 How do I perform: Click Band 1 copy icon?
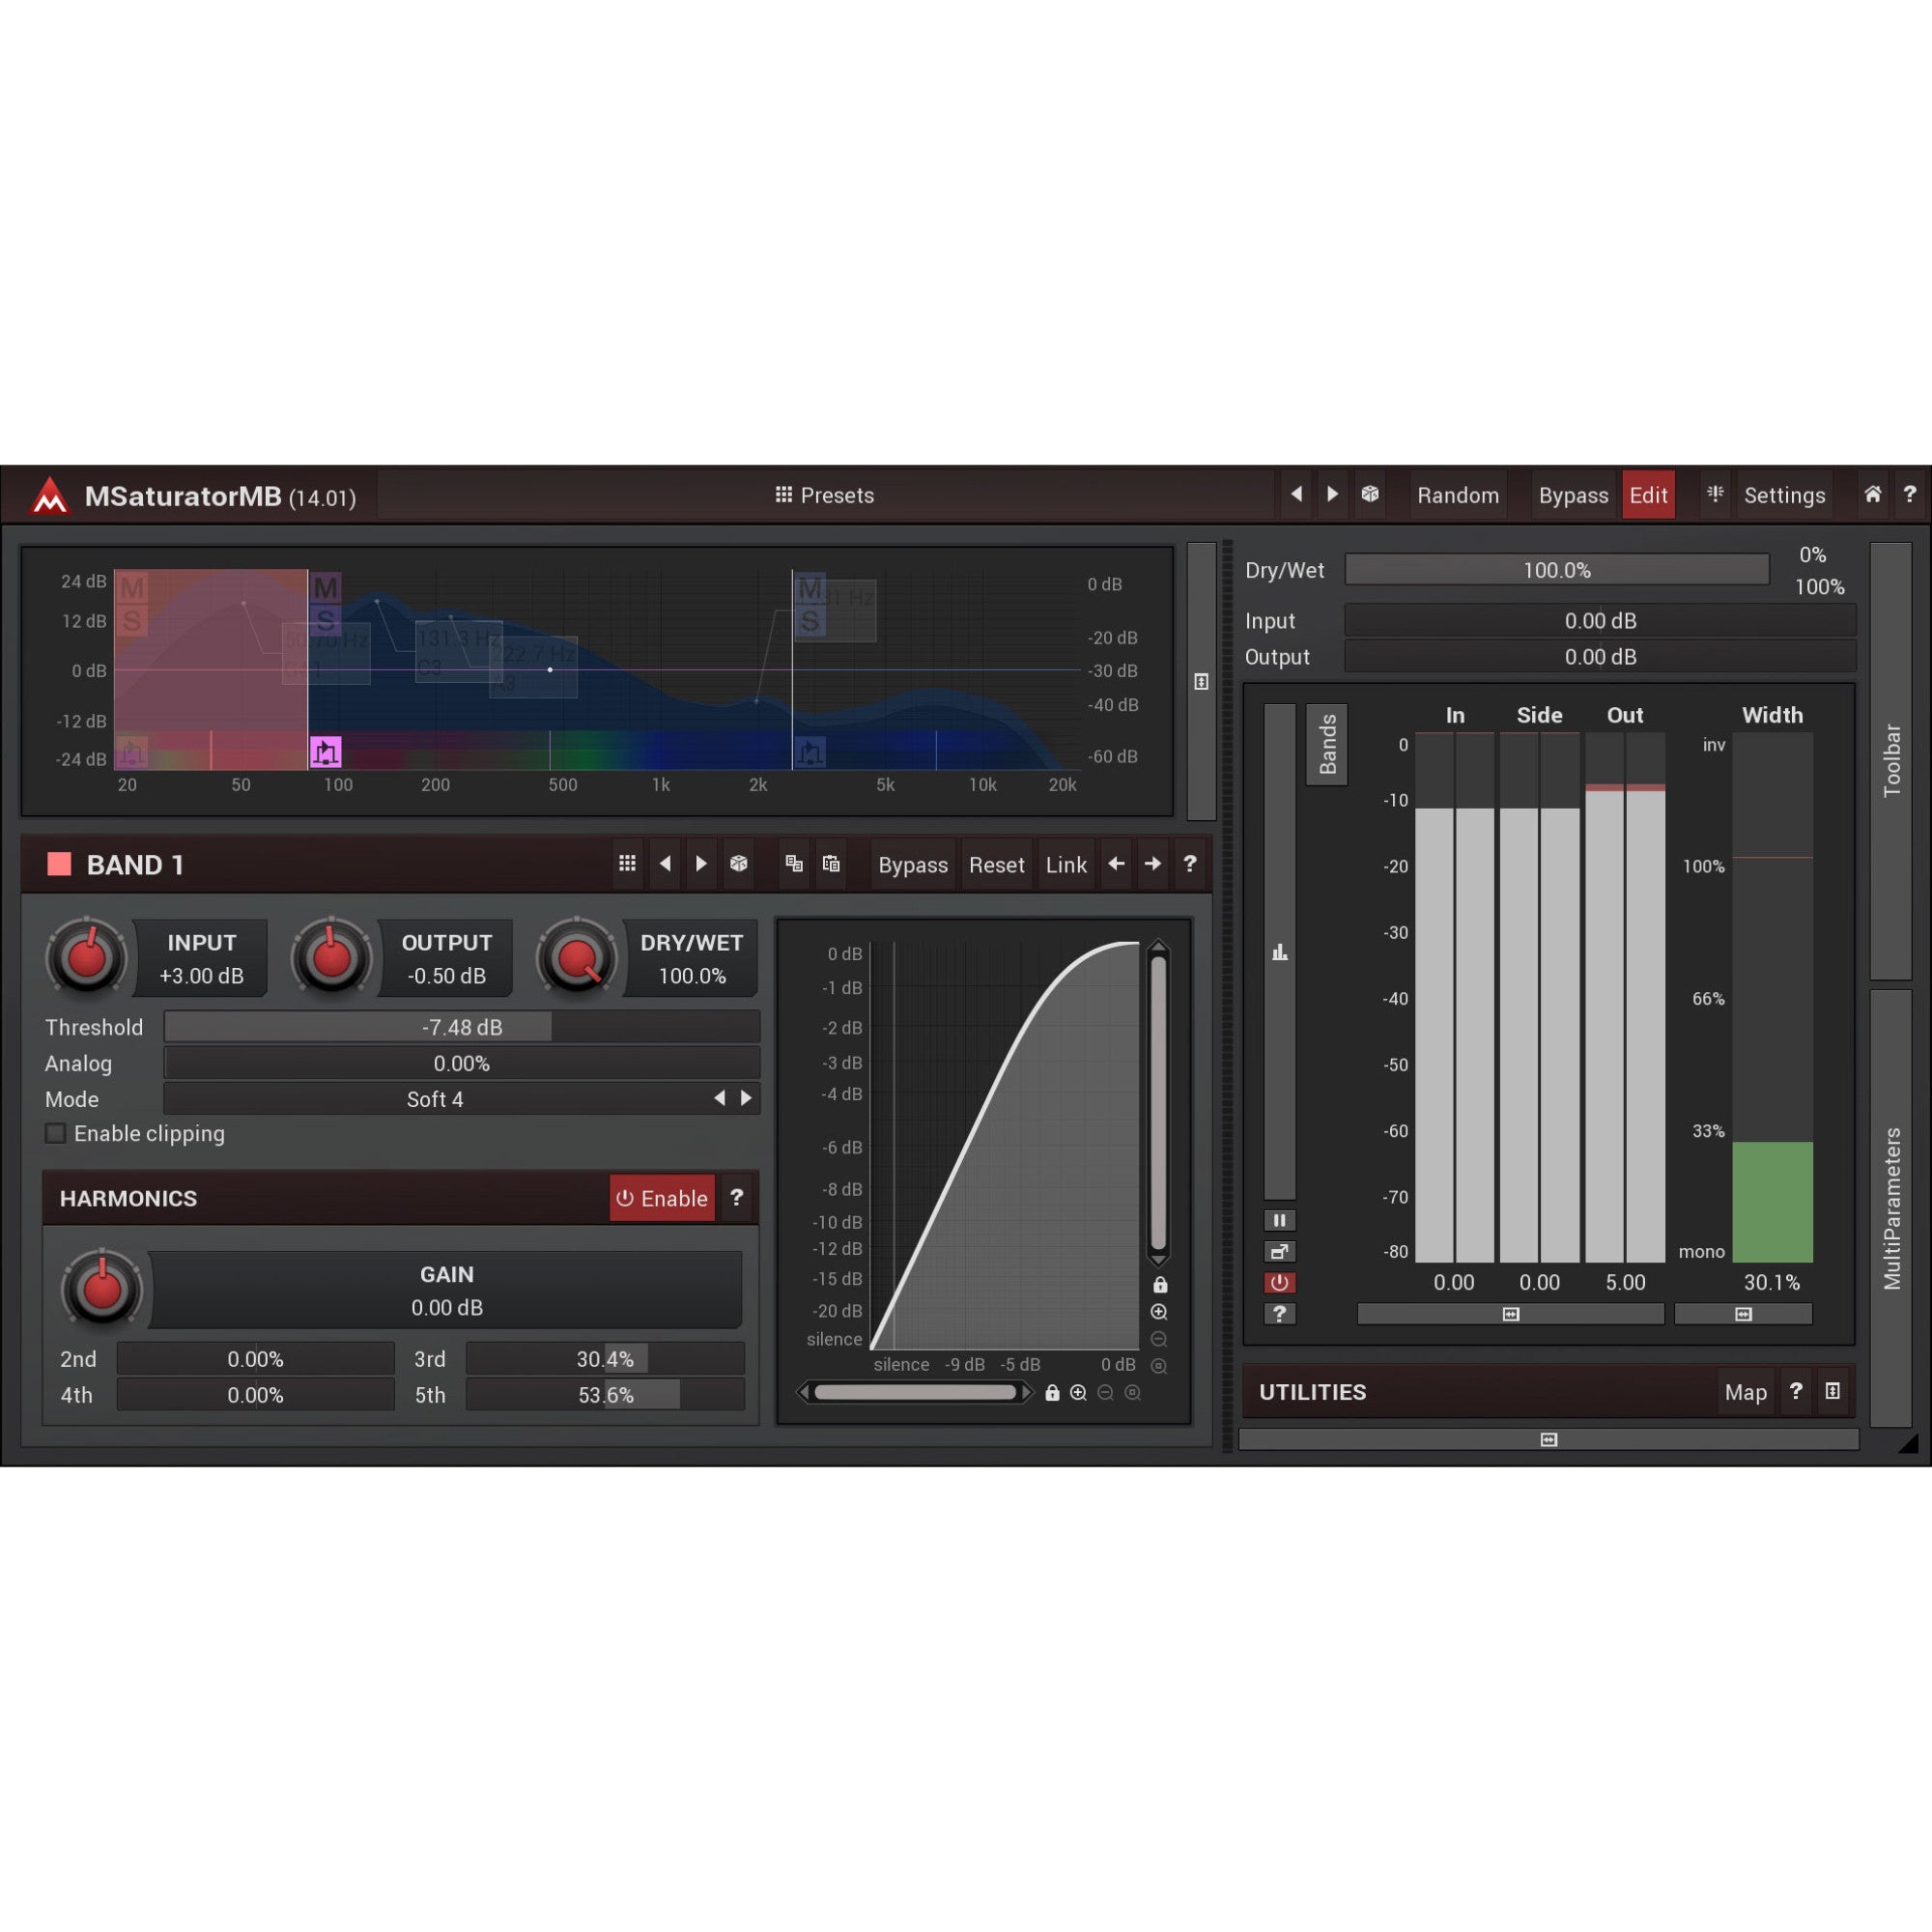pyautogui.click(x=794, y=864)
